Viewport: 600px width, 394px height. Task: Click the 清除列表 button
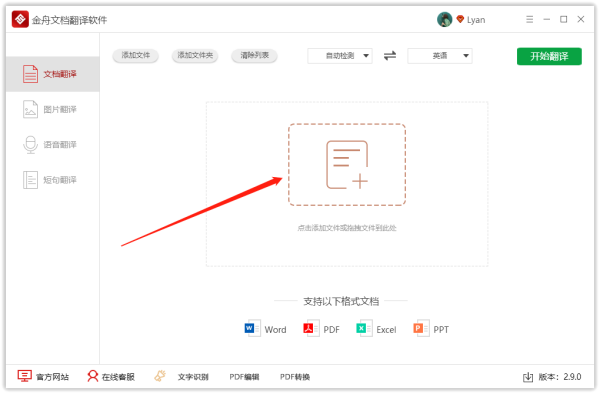tap(254, 55)
